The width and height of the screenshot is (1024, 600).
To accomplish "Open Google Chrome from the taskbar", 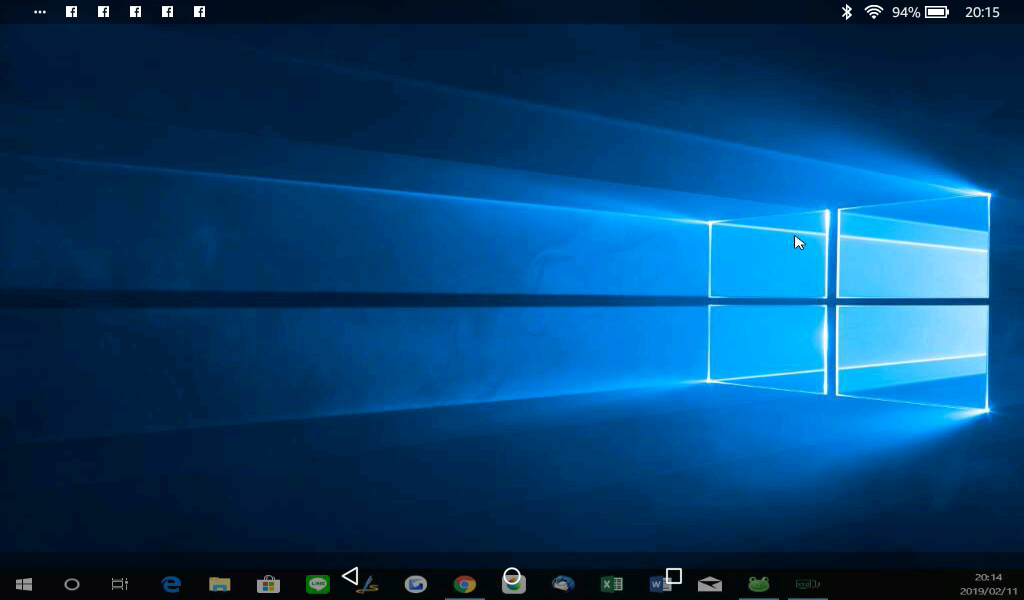I will [x=464, y=584].
